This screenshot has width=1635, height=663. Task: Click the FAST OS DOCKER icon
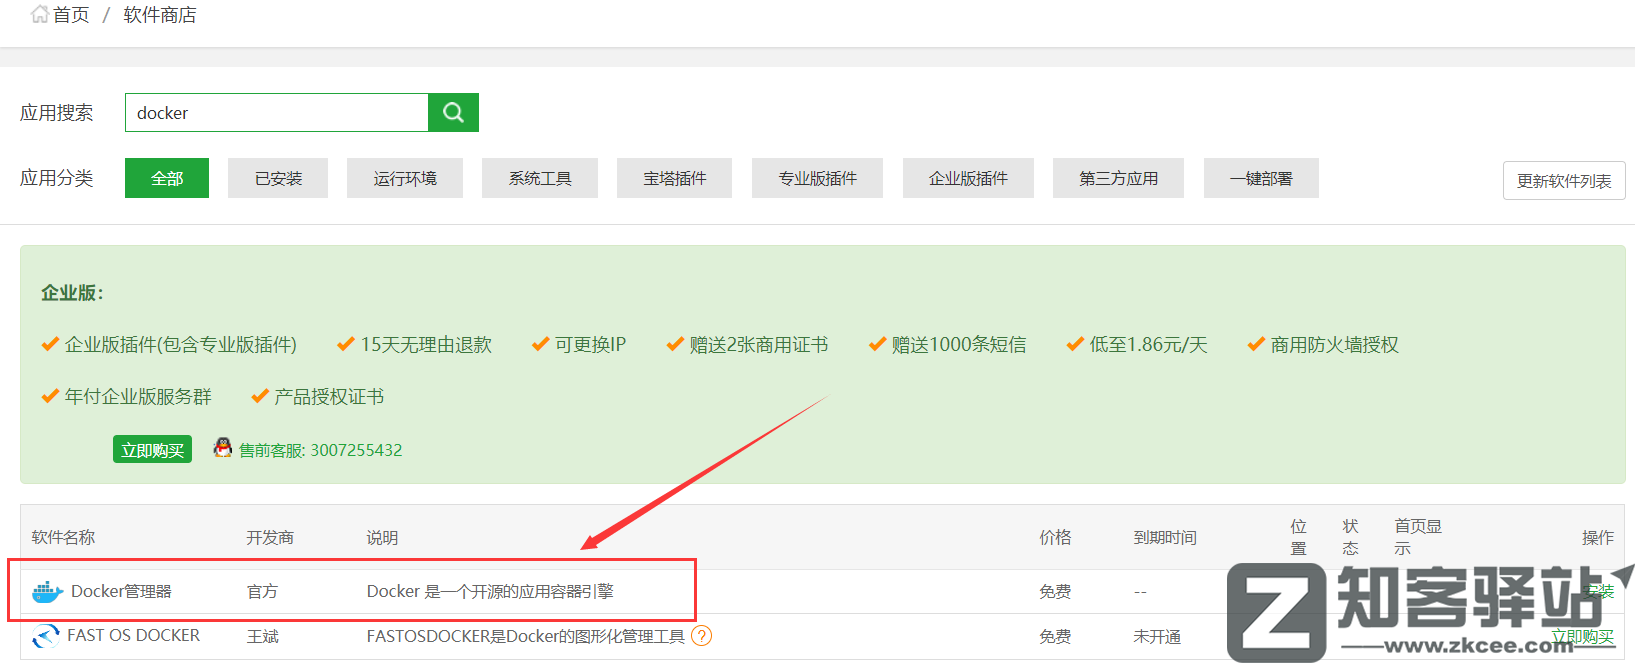pyautogui.click(x=45, y=636)
